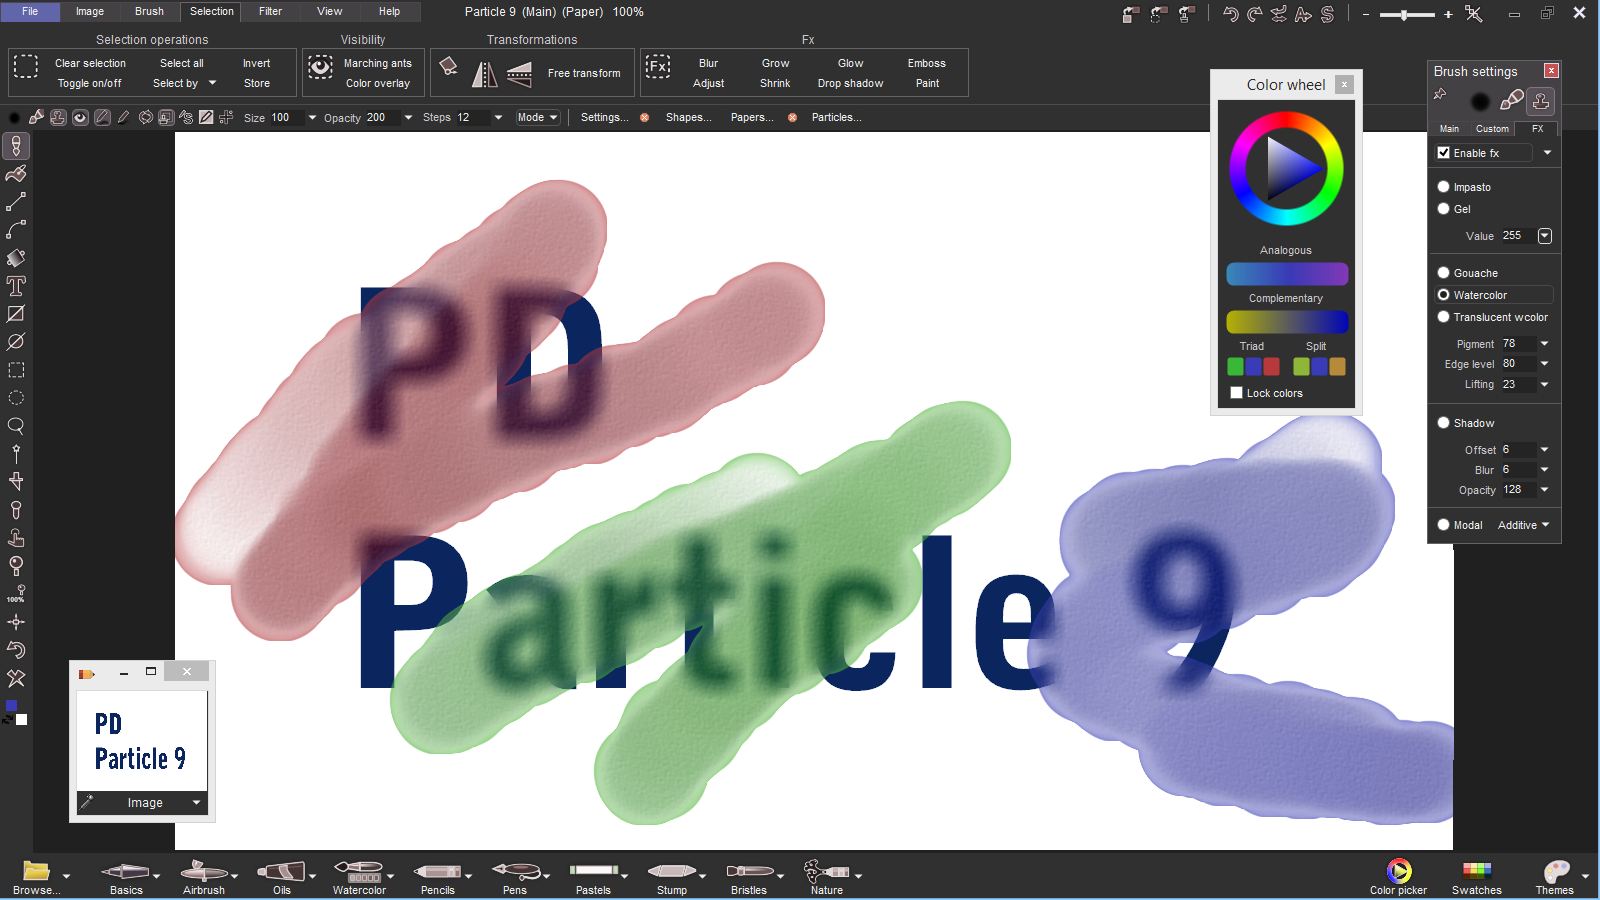Screen dimensions: 1600x900
Task: Open the Filter menu
Action: coord(270,12)
